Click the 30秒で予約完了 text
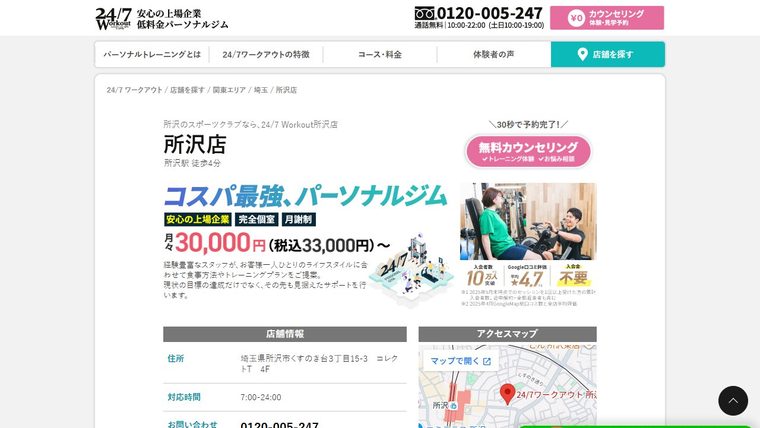This screenshot has width=760, height=428. pos(528,125)
